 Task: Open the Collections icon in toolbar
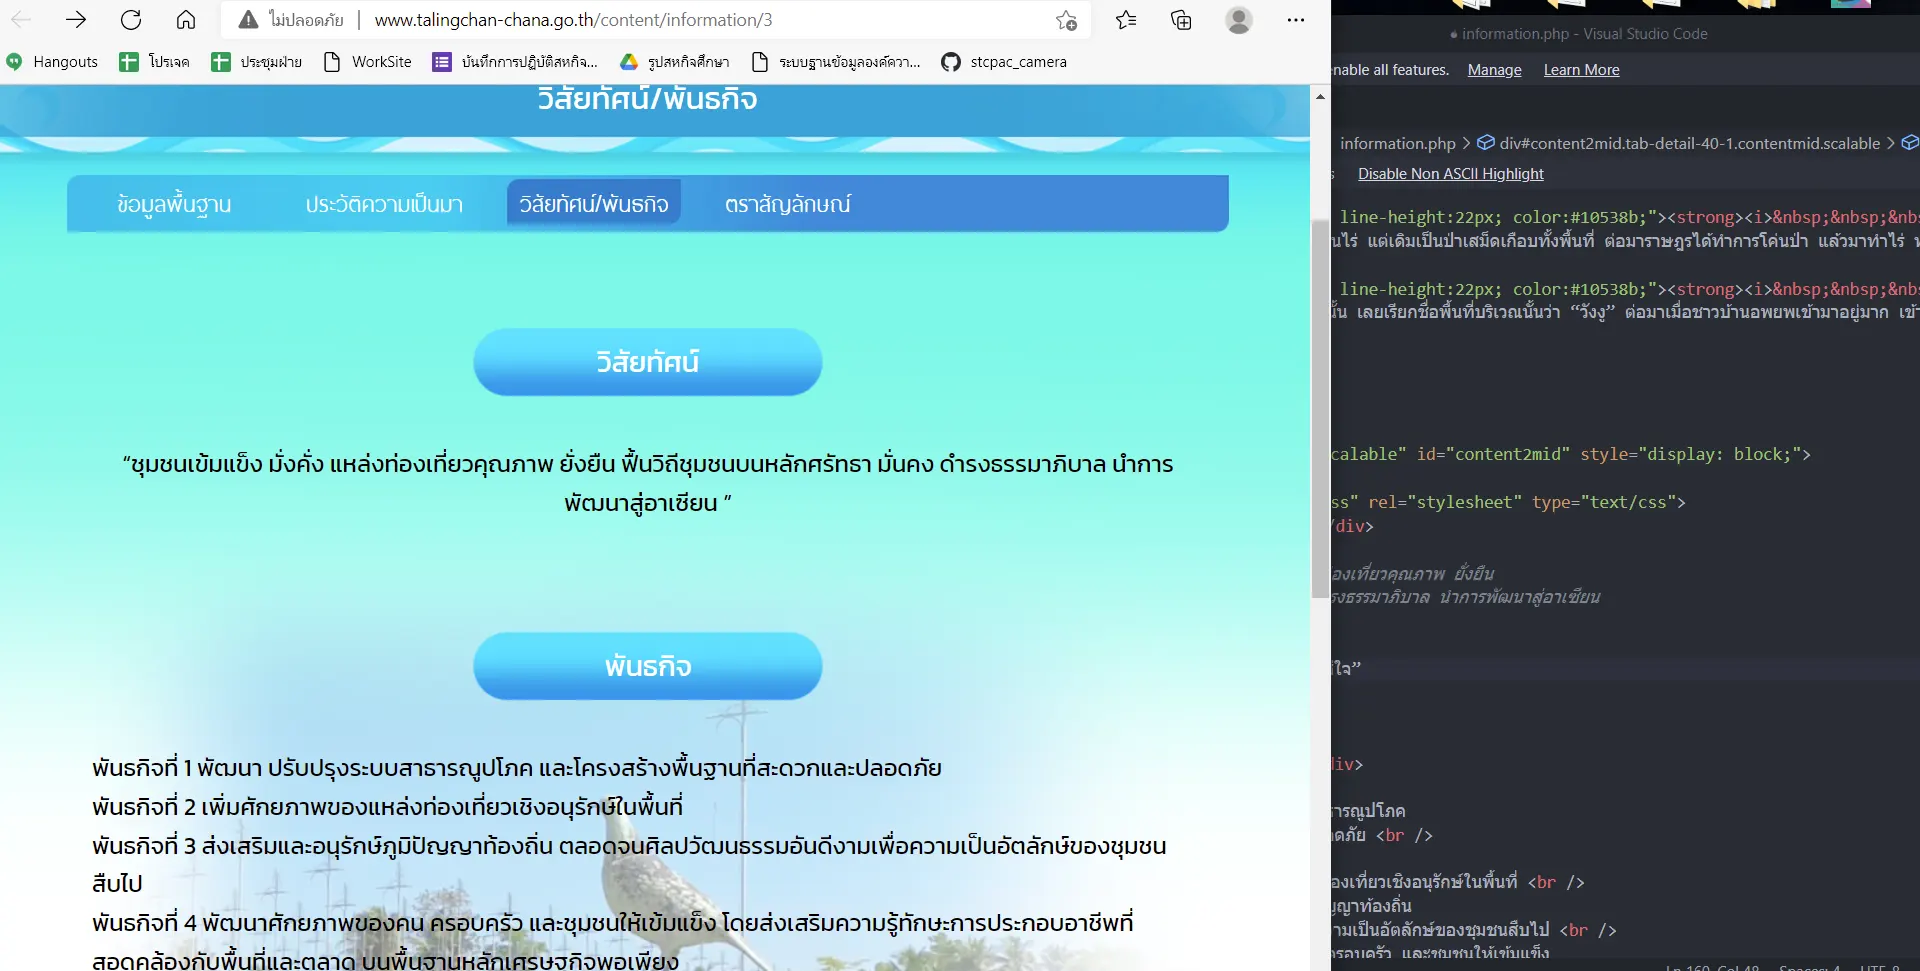[x=1181, y=20]
